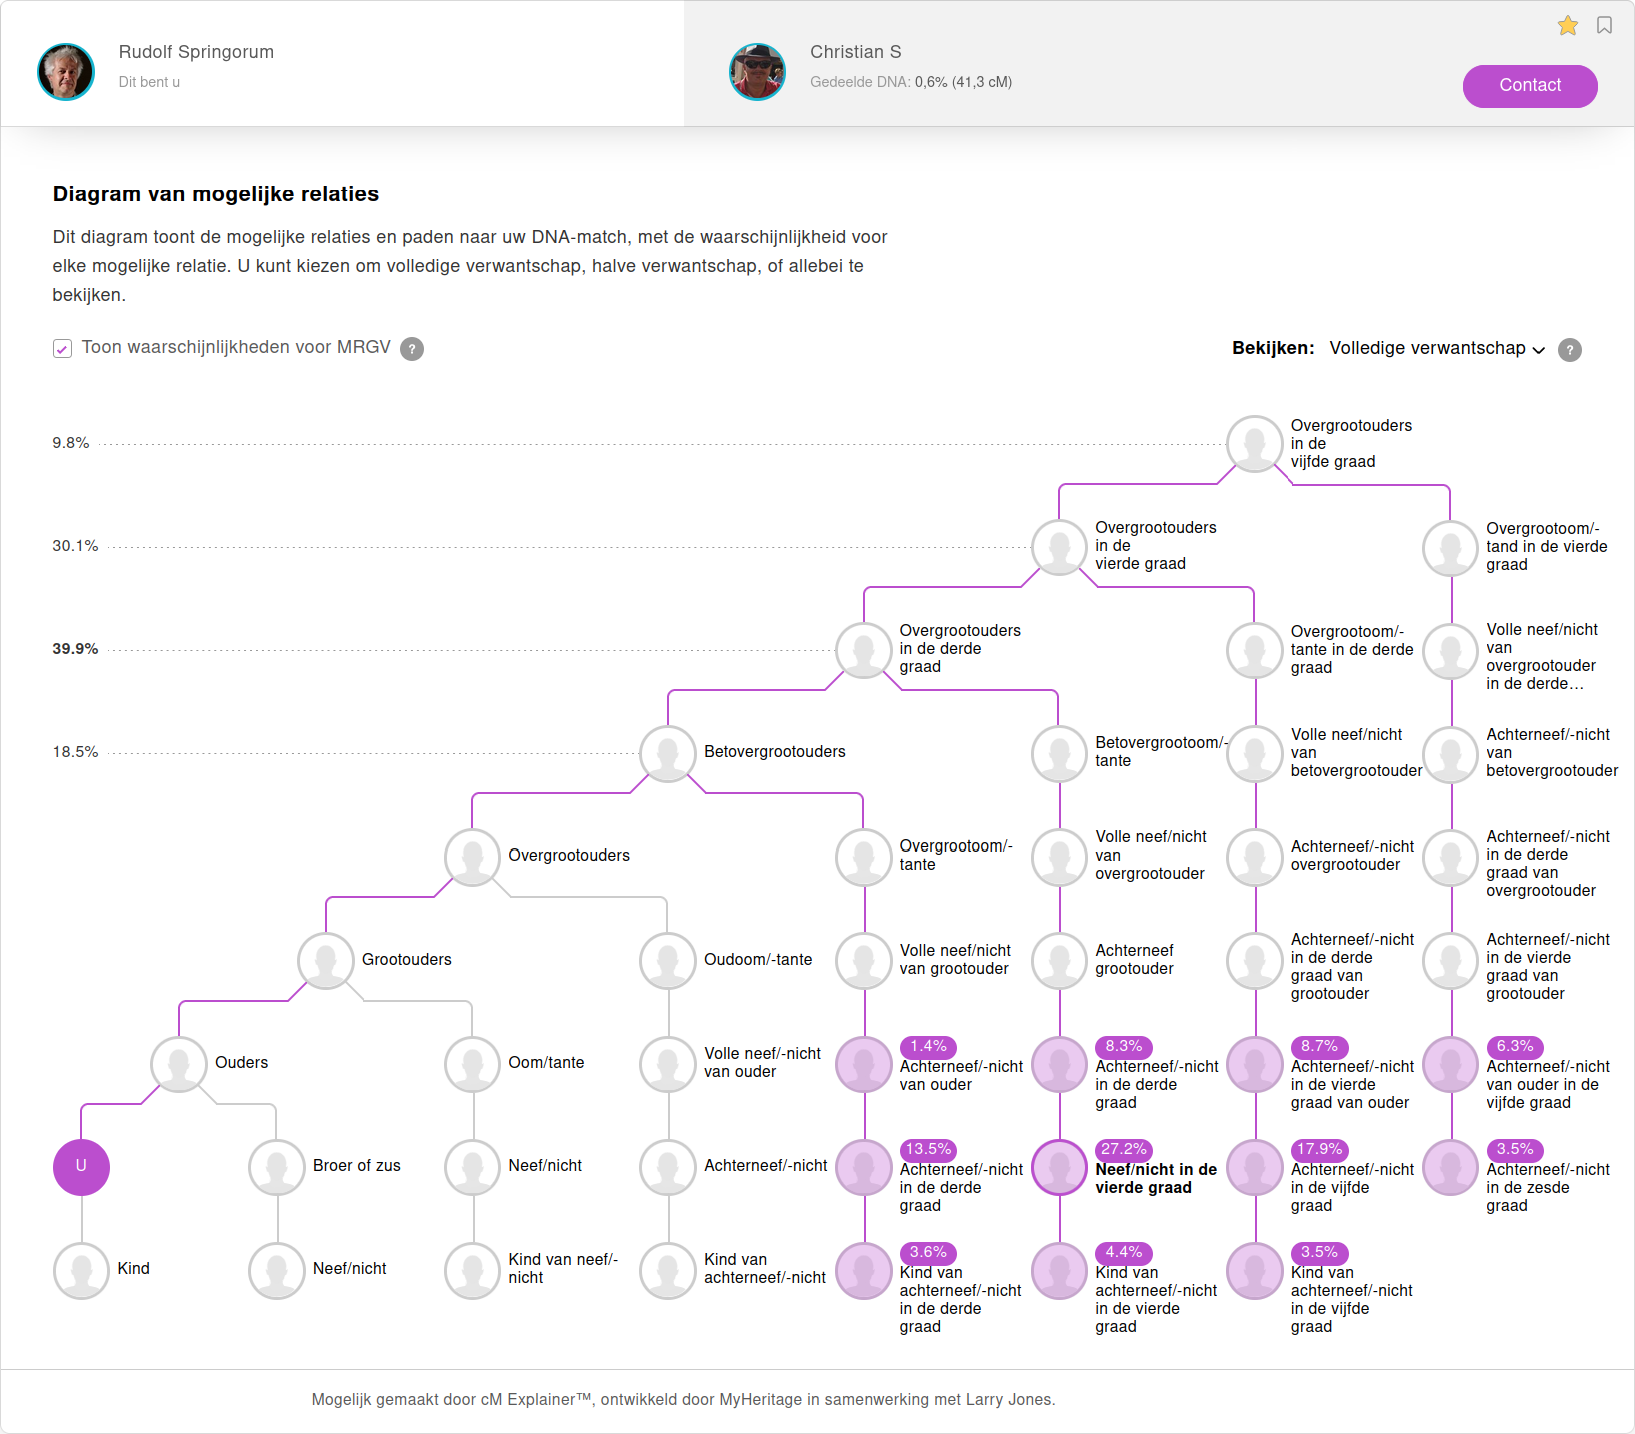The image size is (1635, 1434).
Task: Click the Ouders node
Action: [x=179, y=1064]
